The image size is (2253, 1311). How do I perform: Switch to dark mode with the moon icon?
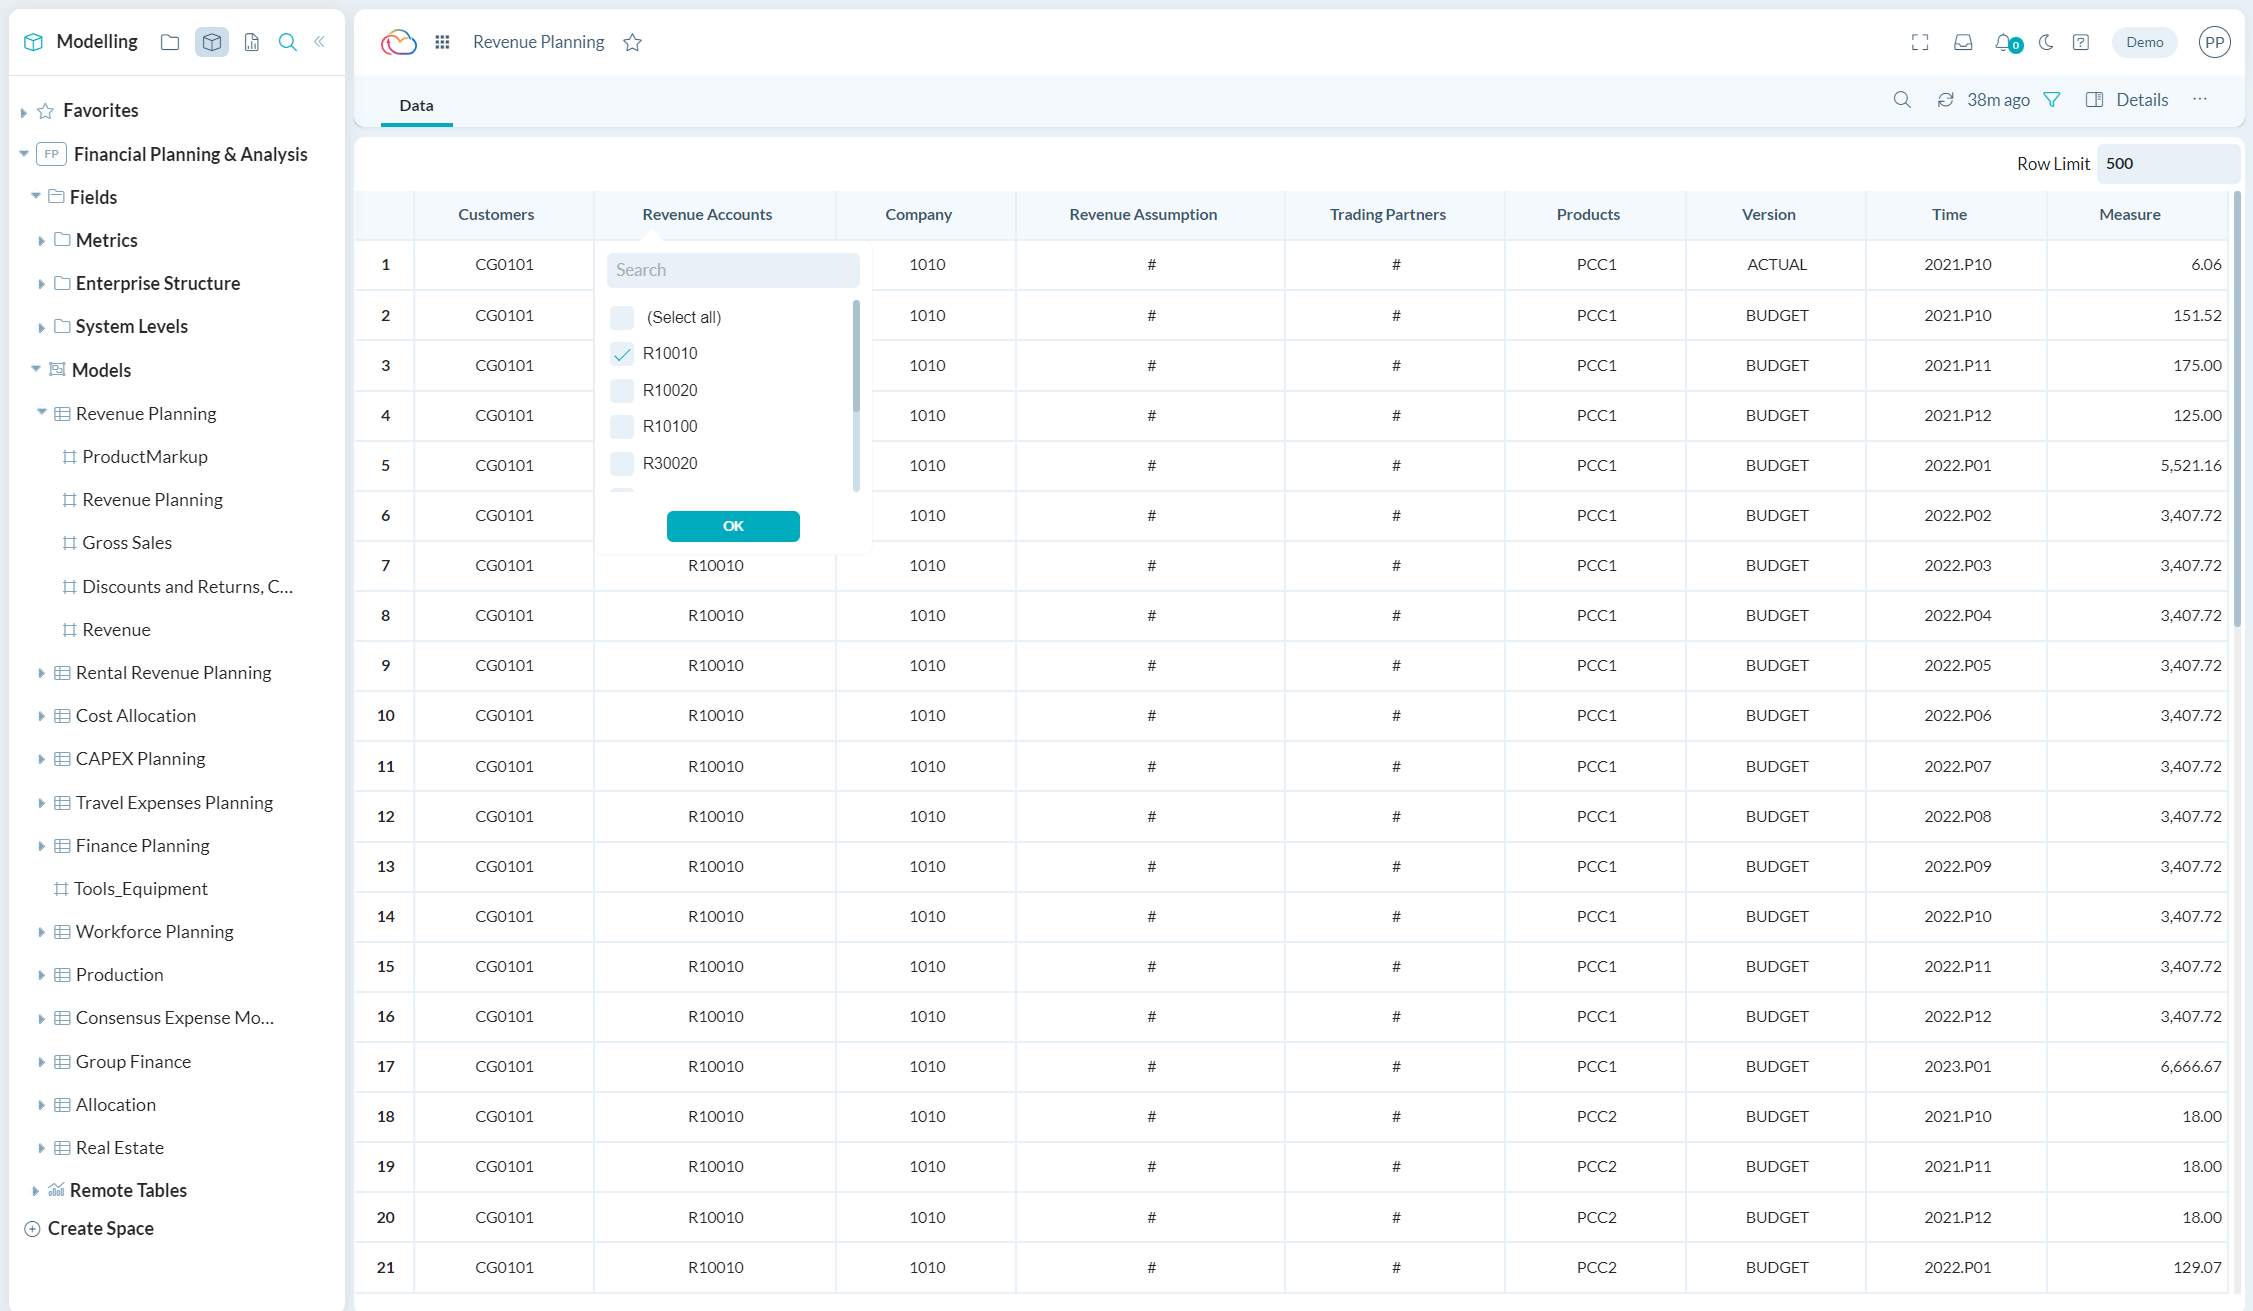2045,42
